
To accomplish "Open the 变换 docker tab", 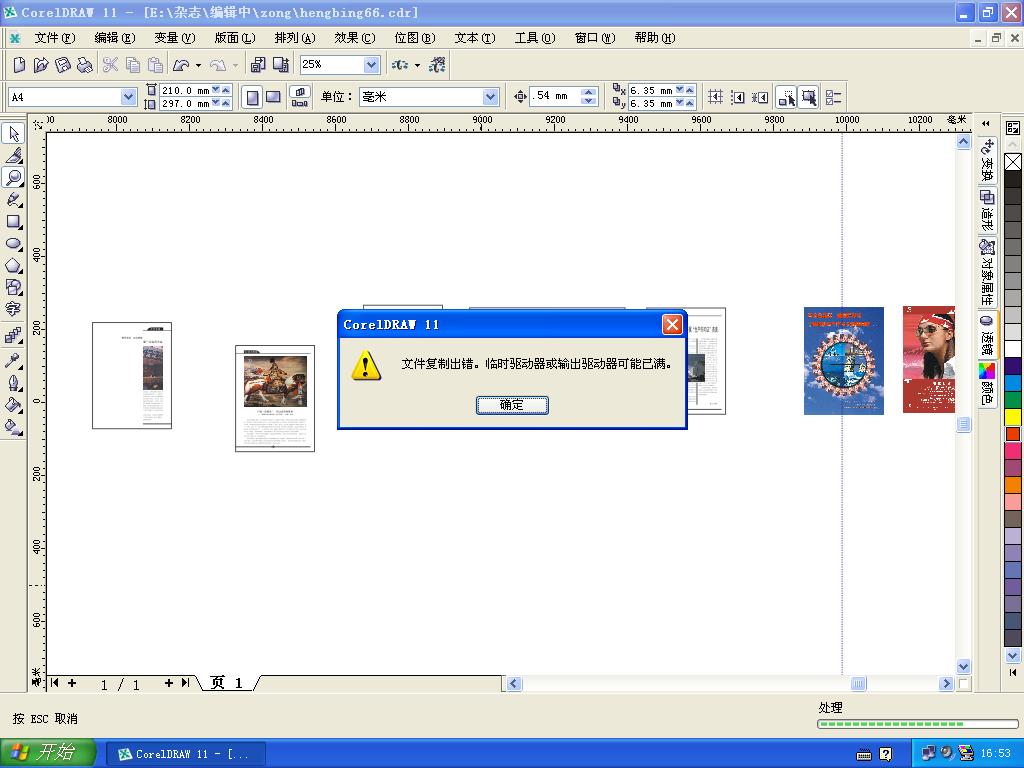I will tap(987, 161).
